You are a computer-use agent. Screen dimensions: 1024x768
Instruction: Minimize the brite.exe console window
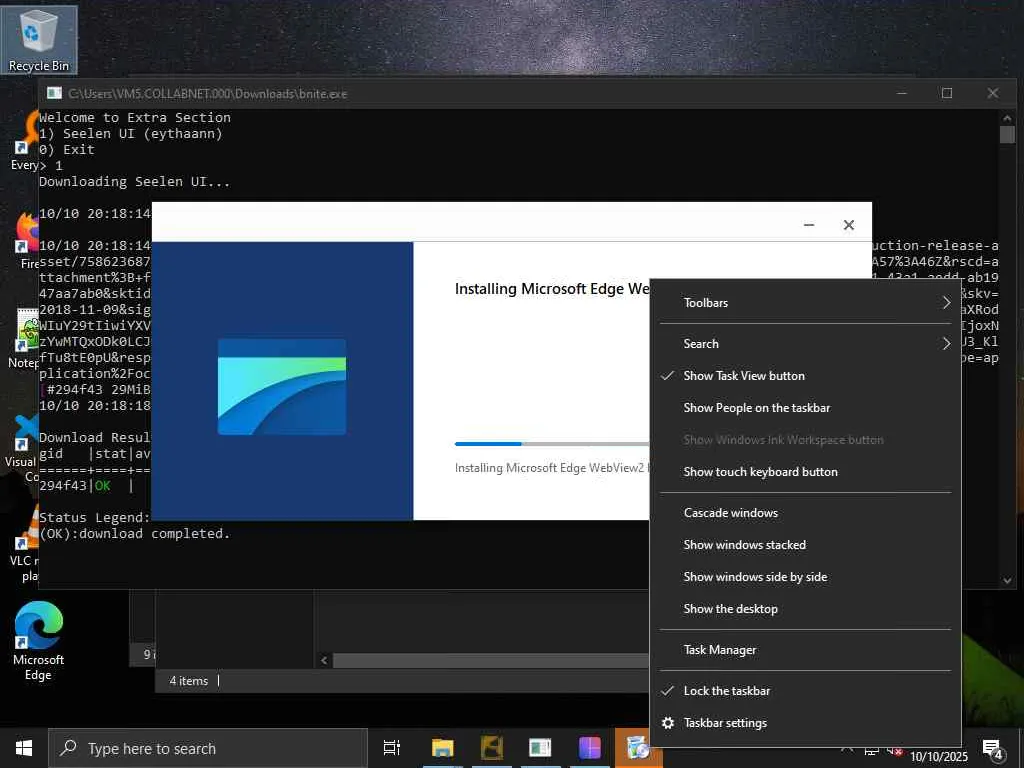(x=902, y=93)
